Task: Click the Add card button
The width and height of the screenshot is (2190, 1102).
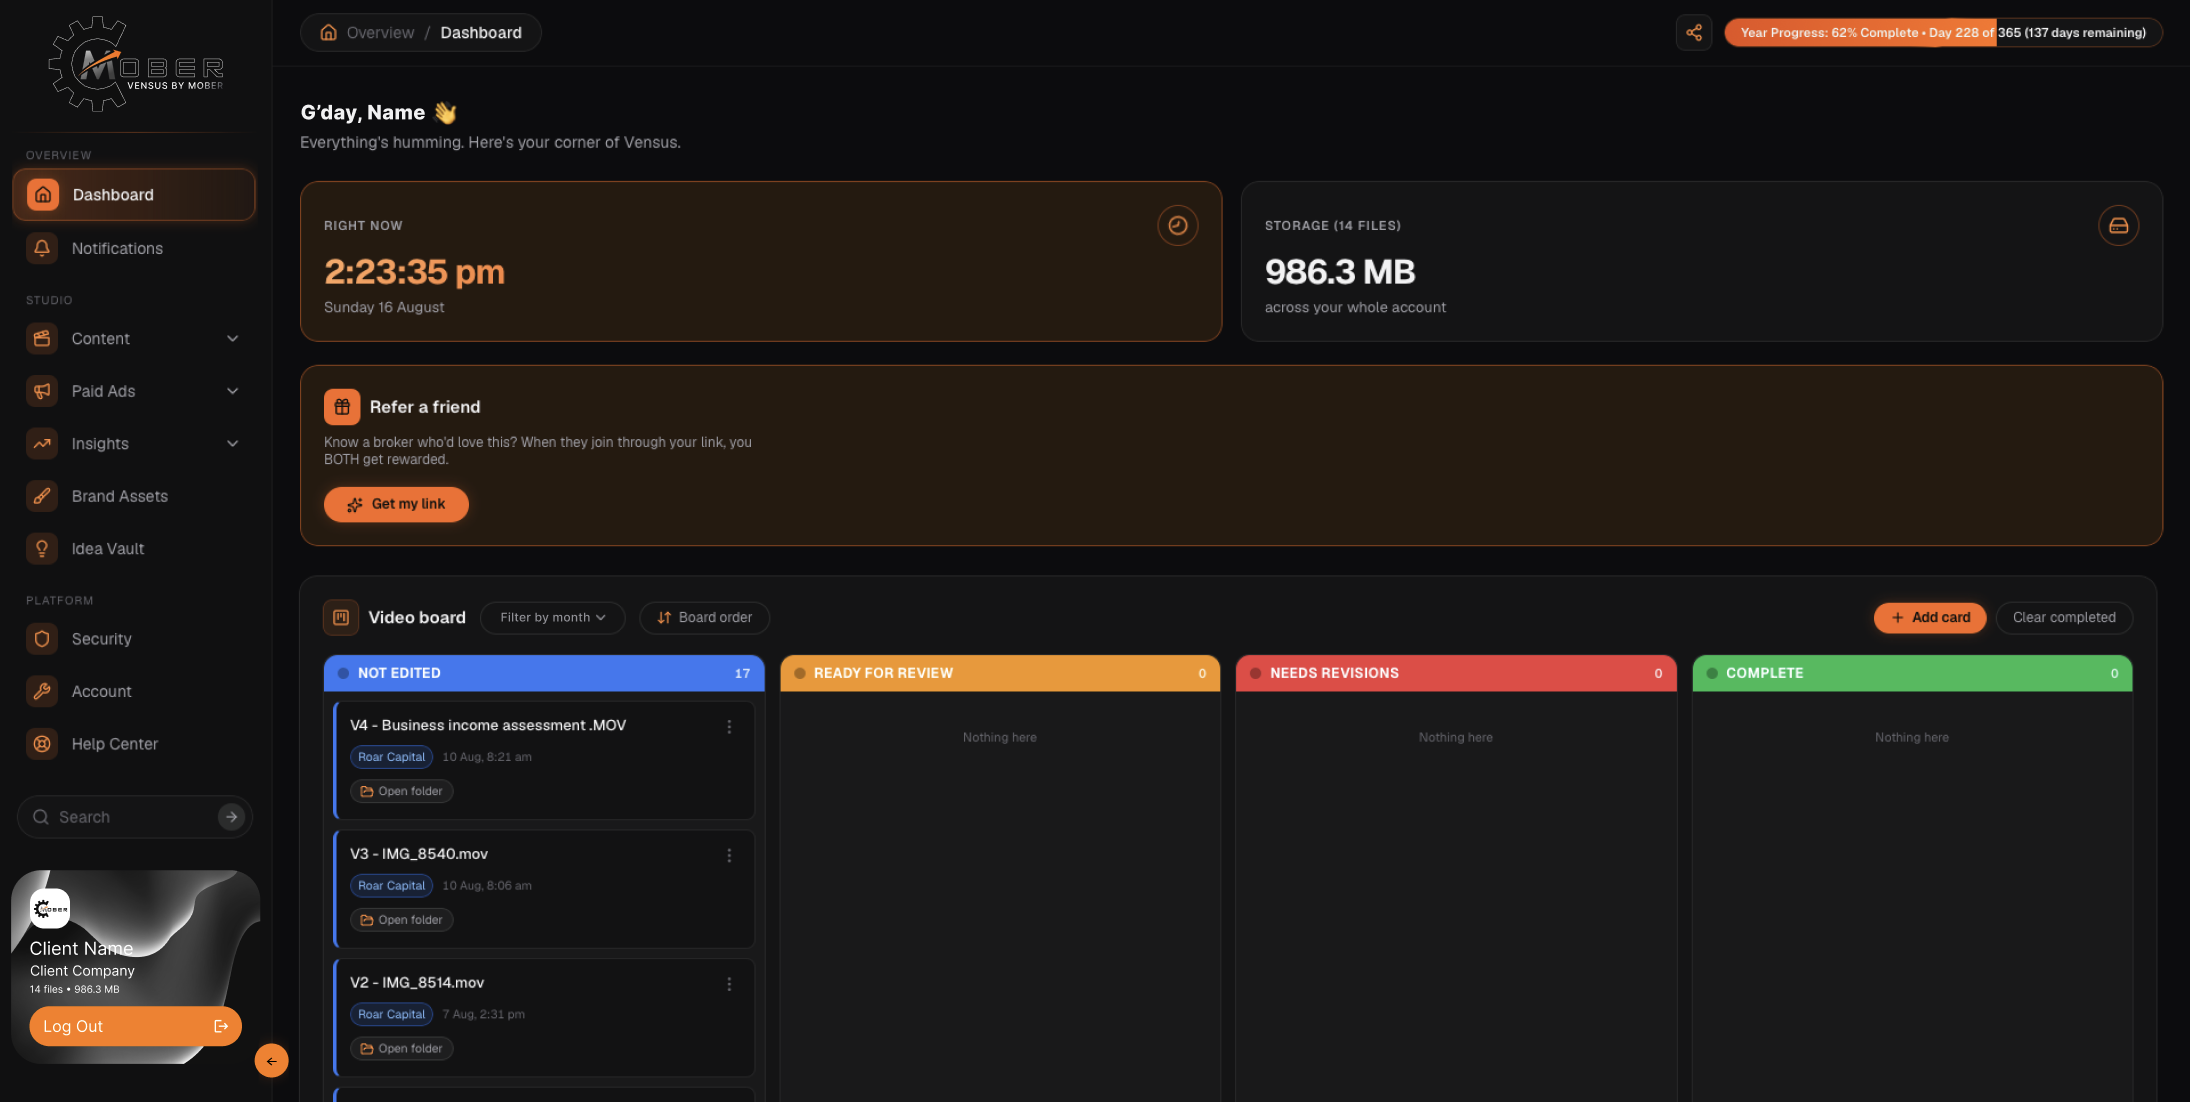Action: coord(1930,618)
